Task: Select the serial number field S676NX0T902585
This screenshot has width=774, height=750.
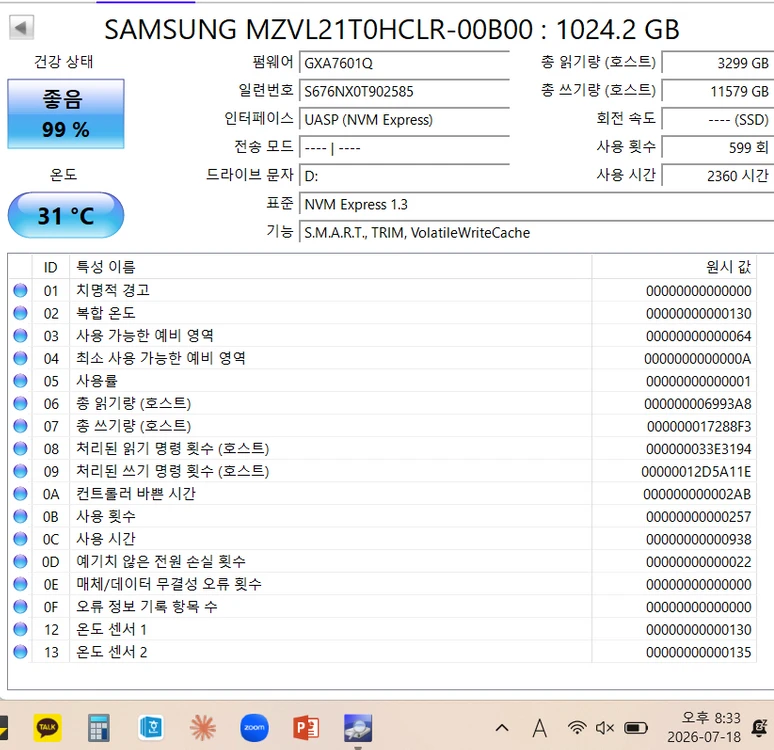Action: pyautogui.click(x=404, y=91)
